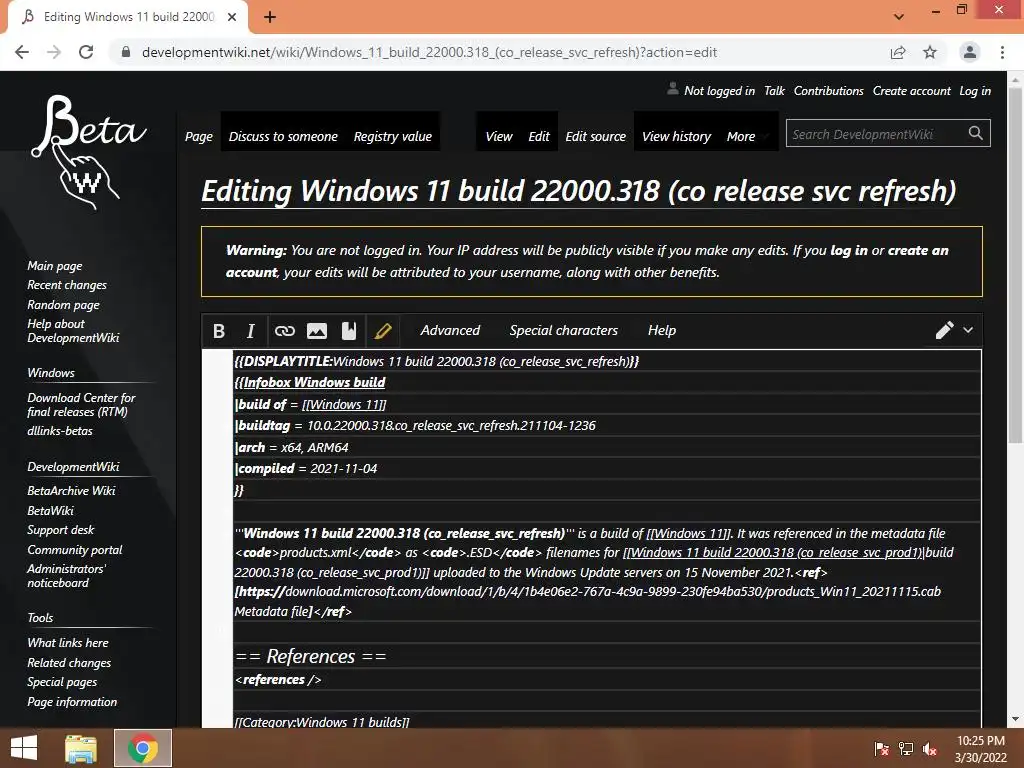This screenshot has width=1024, height=768.
Task: Reload the page with refresh icon
Action: [x=86, y=52]
